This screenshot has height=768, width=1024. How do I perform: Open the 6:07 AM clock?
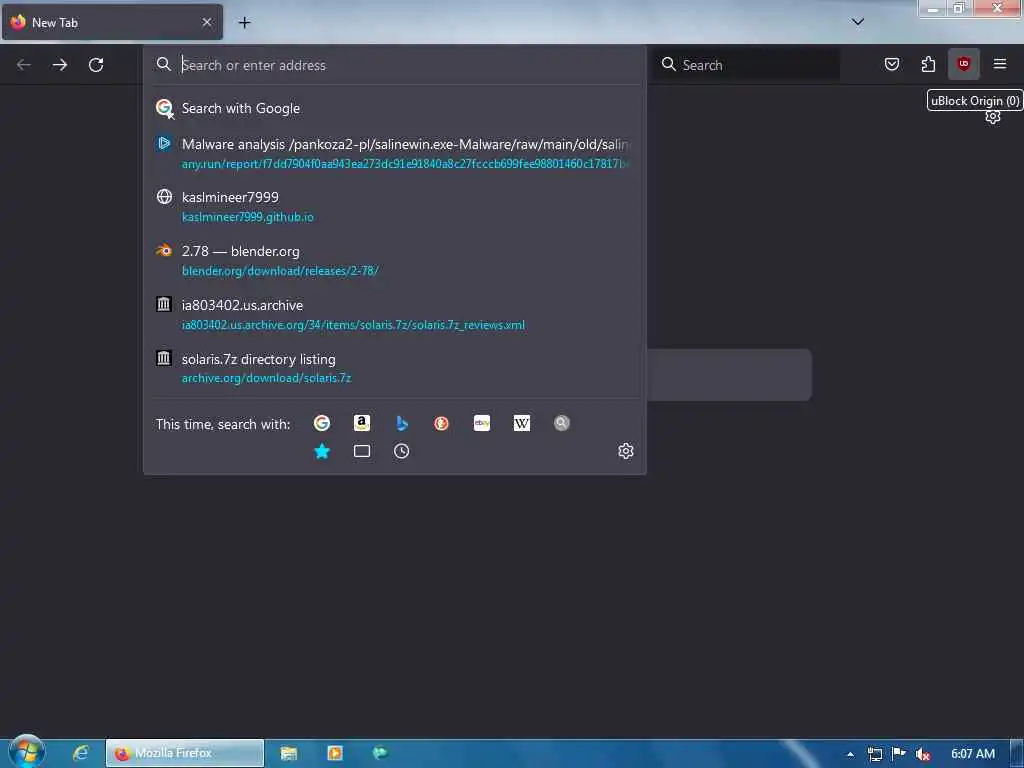tap(972, 754)
